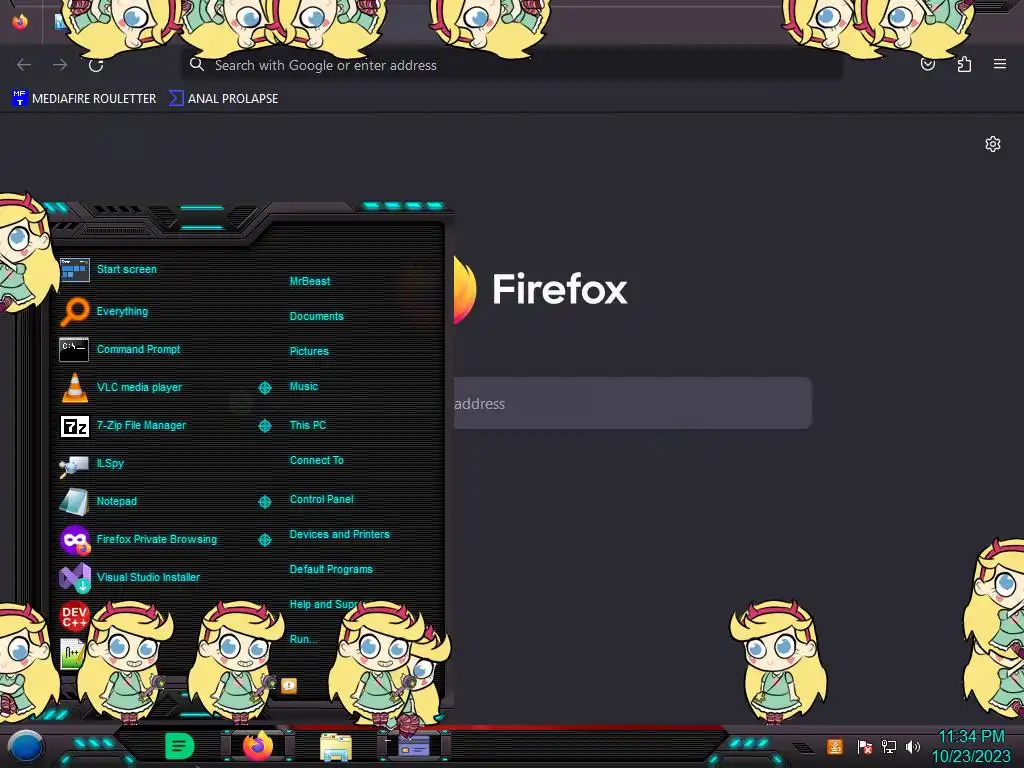Click the taskbar clock 11:34 PM
This screenshot has width=1024, height=768.
point(971,737)
